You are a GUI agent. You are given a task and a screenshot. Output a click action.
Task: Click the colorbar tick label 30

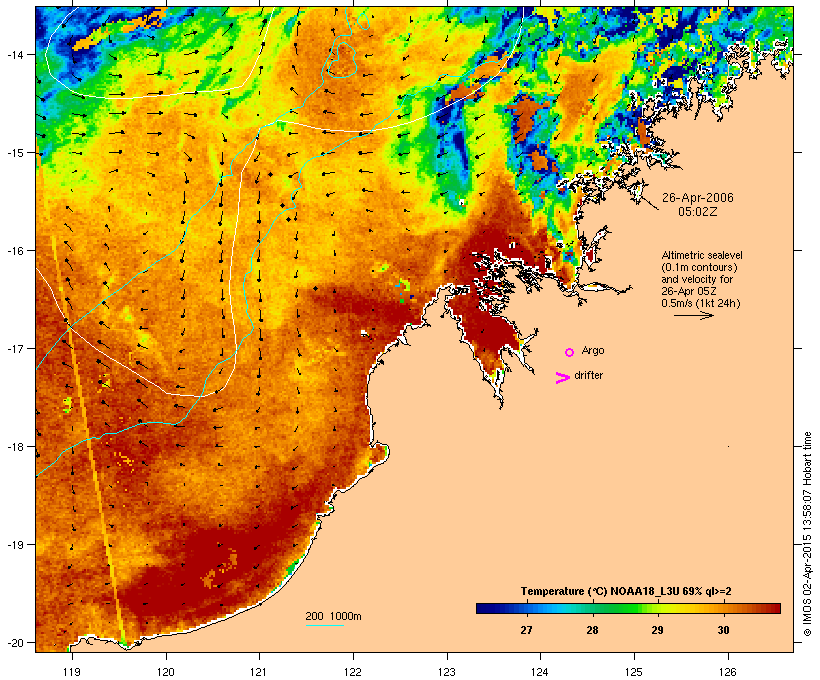click(723, 630)
